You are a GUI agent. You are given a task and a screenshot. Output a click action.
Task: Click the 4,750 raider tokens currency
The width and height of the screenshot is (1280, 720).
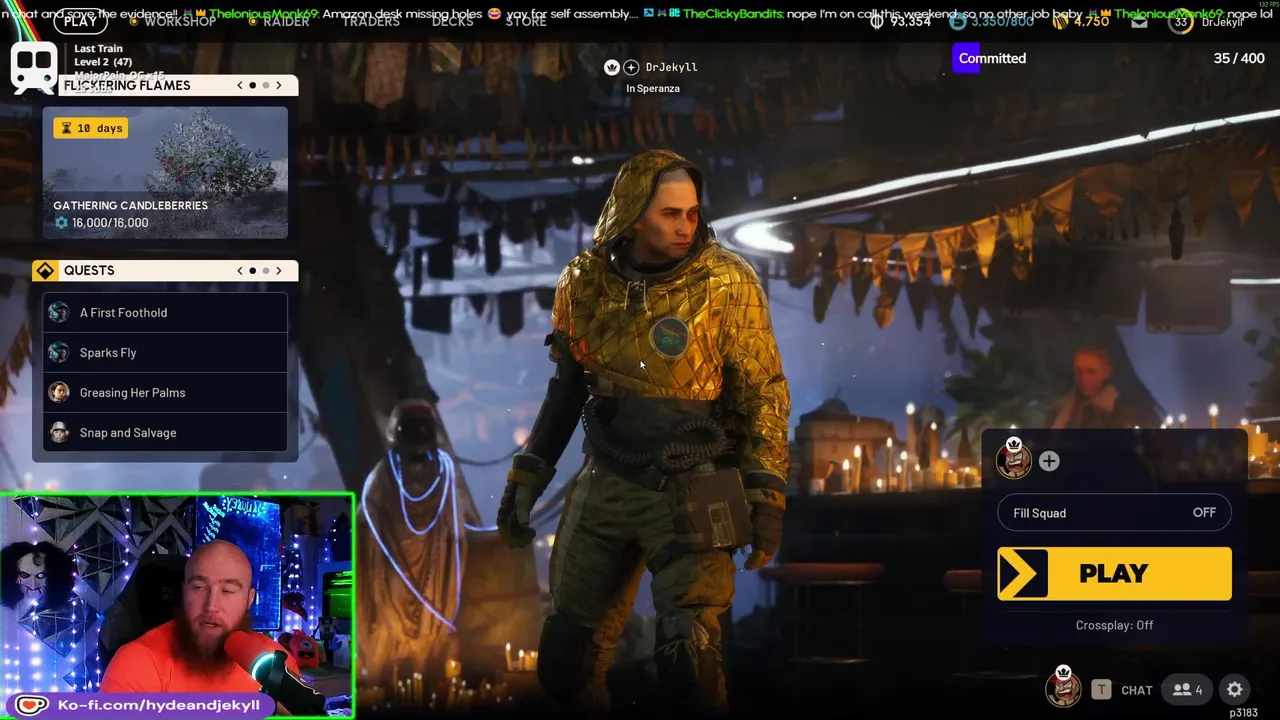(x=1081, y=21)
